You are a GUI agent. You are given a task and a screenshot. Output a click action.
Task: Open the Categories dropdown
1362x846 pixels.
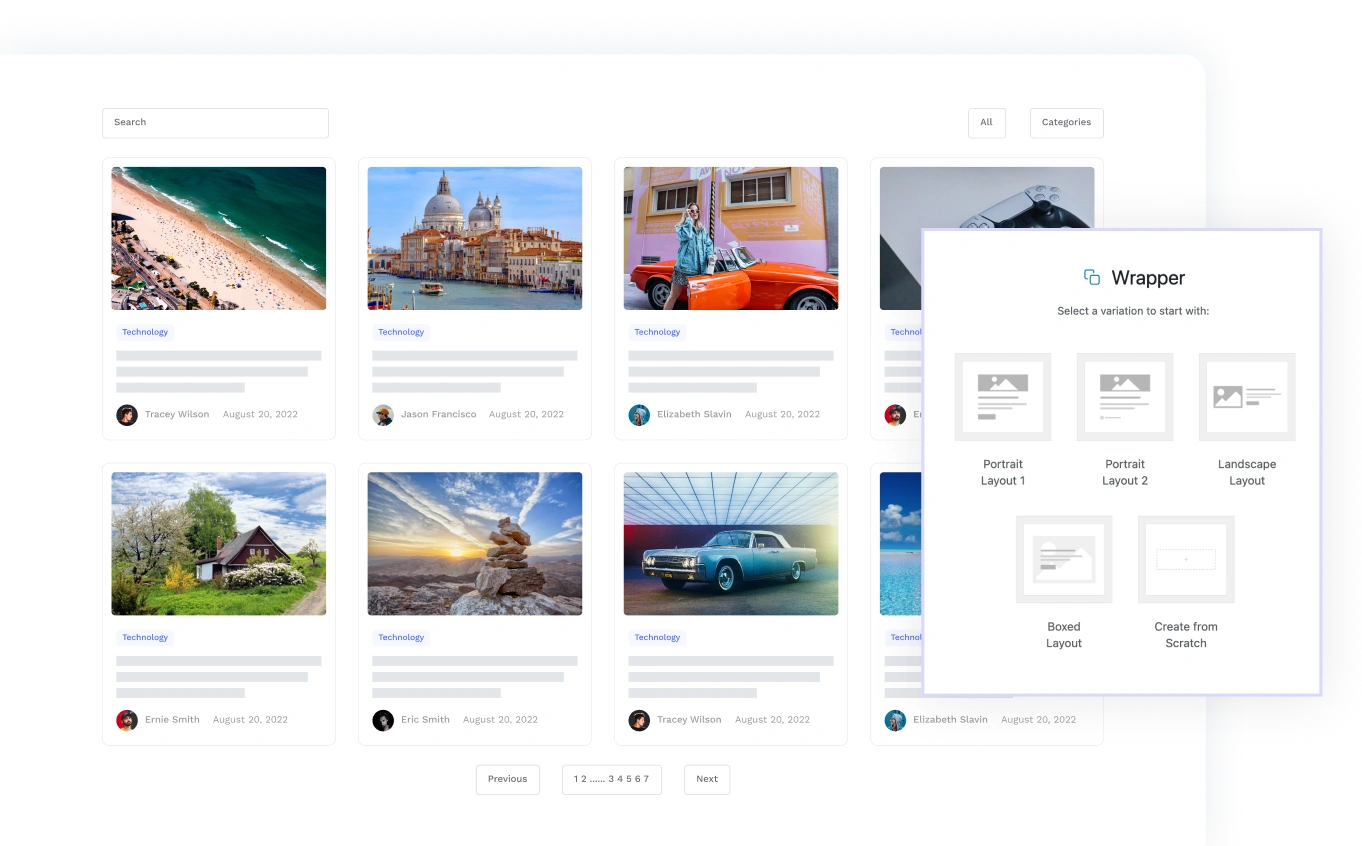point(1066,122)
